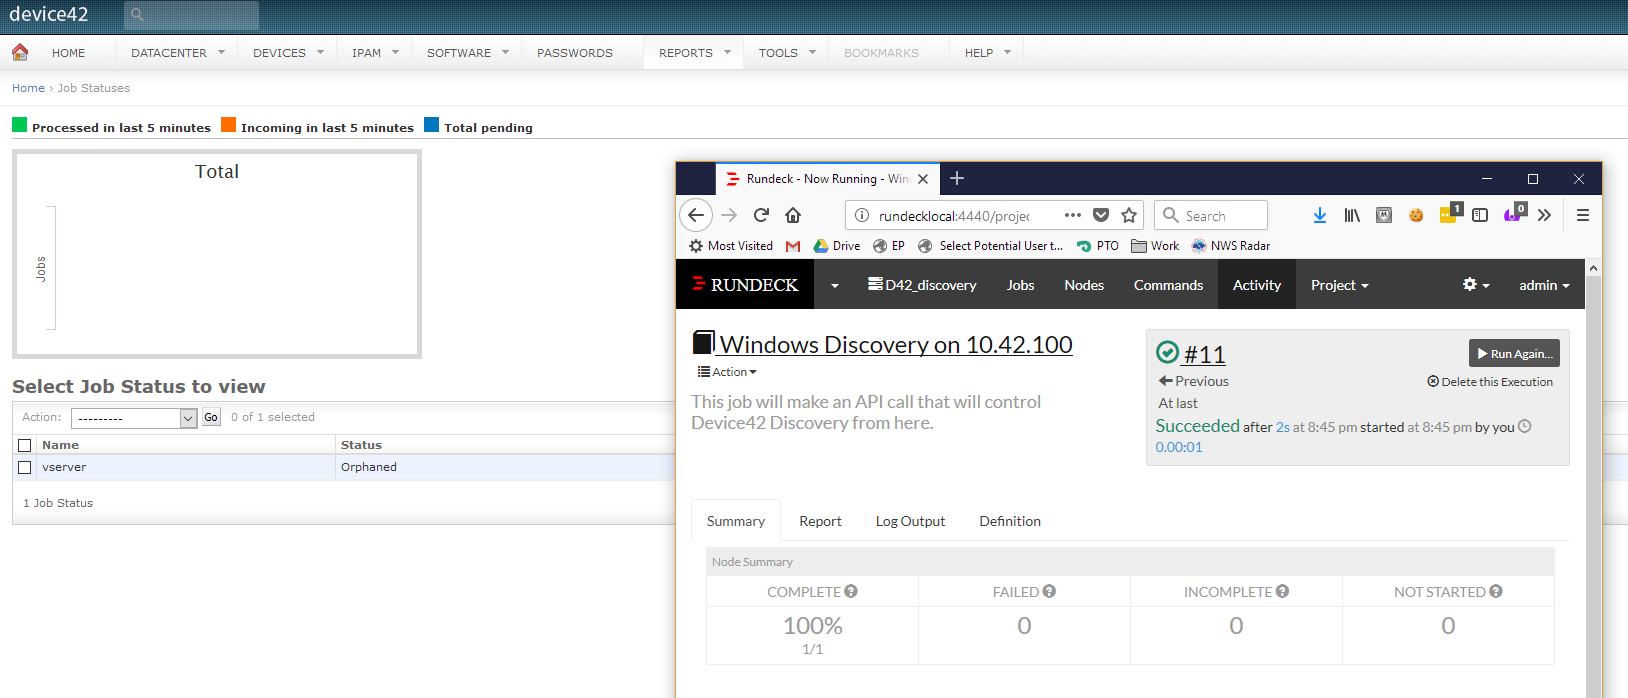Expand the IPAM menu
This screenshot has width=1628, height=698.
pos(375,53)
